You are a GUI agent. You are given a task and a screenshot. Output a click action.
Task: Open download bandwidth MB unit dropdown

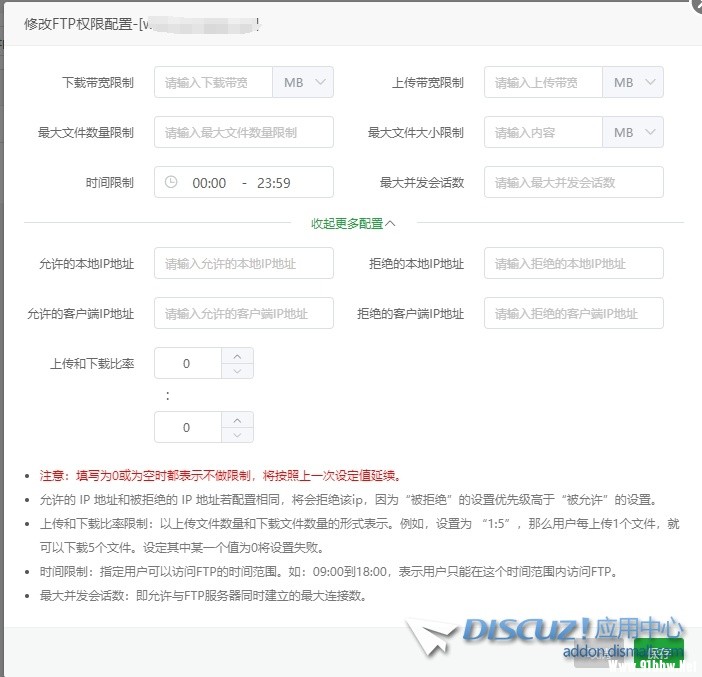[303, 83]
